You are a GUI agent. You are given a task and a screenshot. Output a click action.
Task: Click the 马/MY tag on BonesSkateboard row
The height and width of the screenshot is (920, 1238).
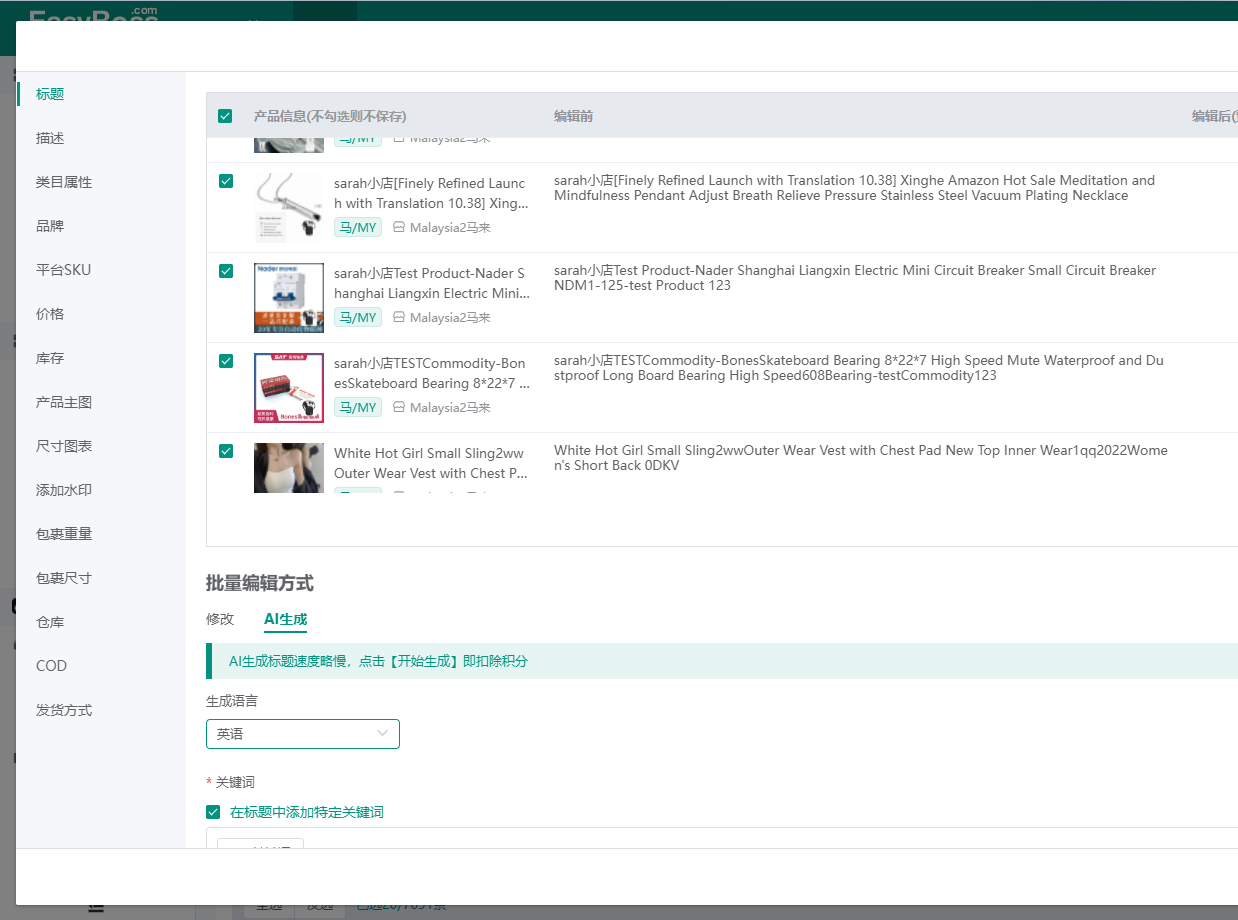[358, 407]
